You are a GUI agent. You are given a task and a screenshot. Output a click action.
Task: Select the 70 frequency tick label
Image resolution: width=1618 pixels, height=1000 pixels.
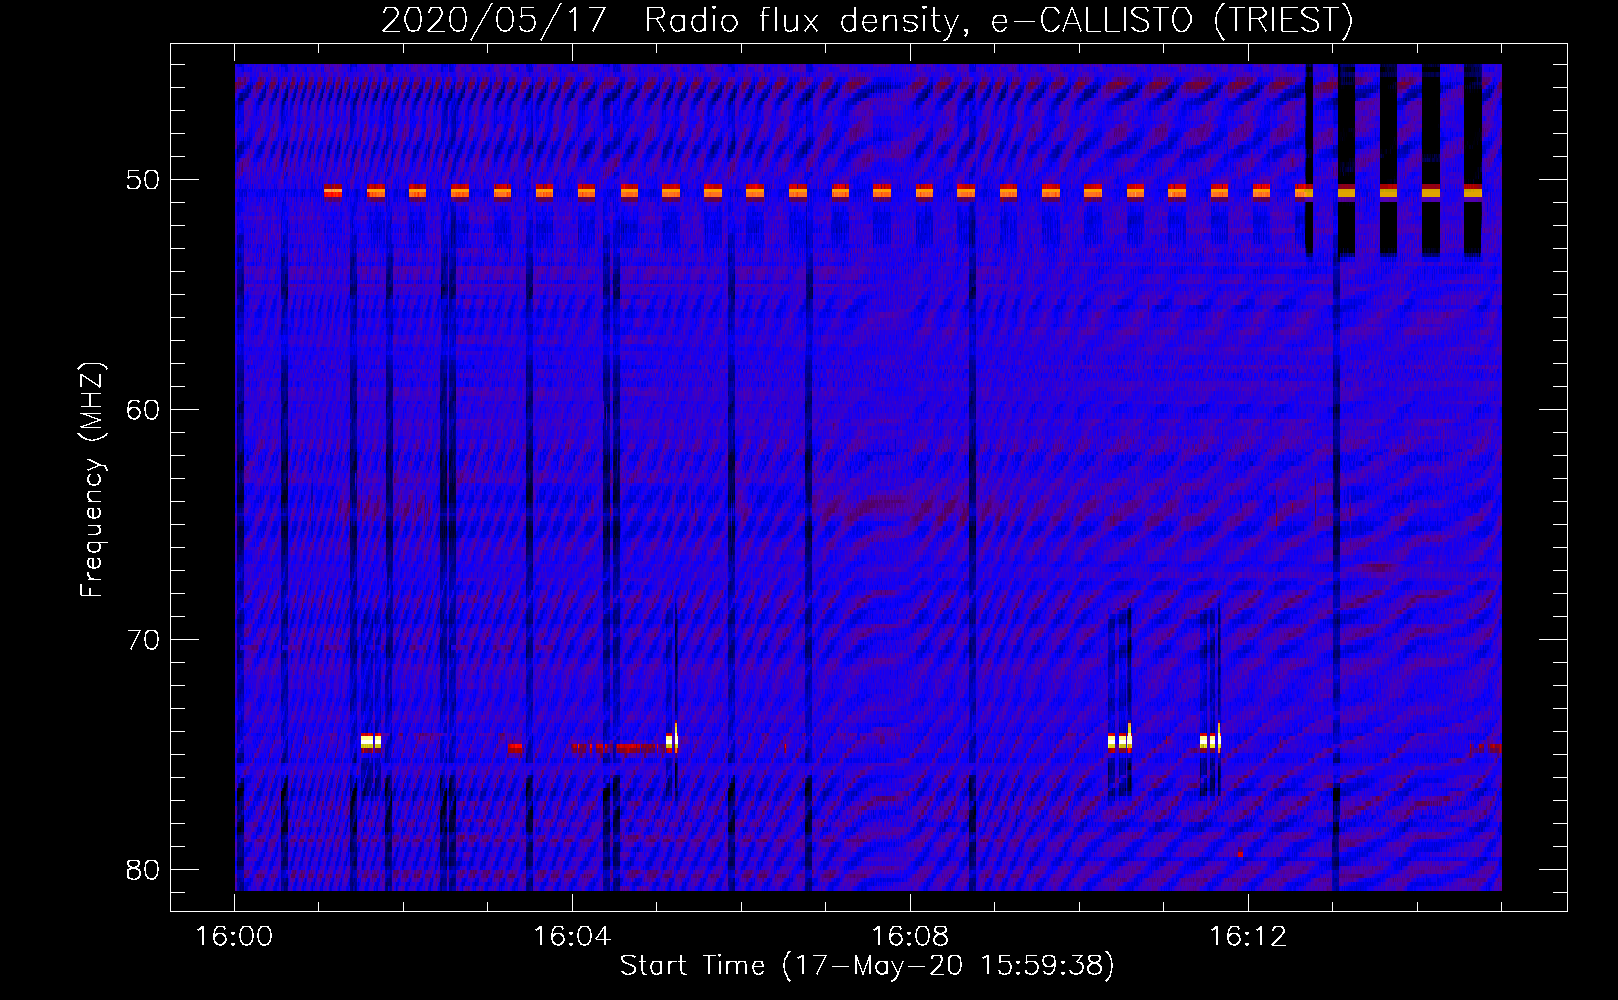[144, 640]
